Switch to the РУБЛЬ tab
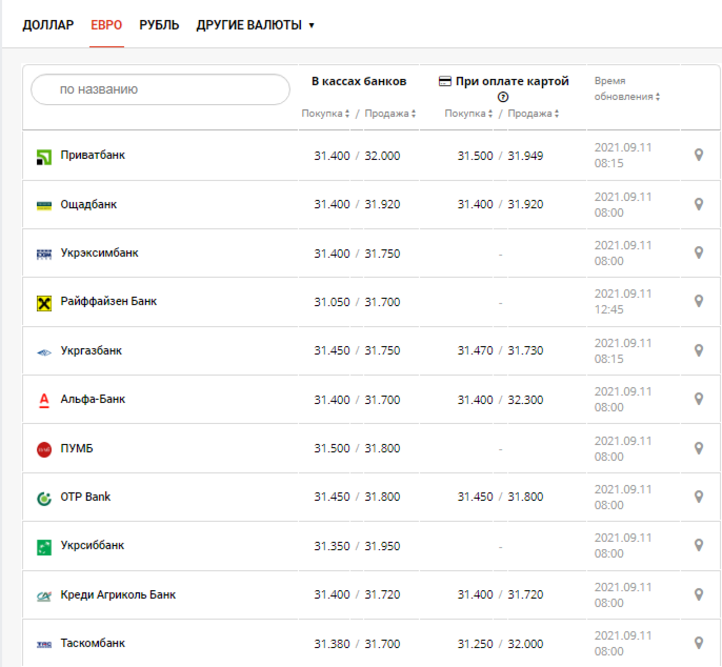The image size is (722, 667). click(159, 25)
